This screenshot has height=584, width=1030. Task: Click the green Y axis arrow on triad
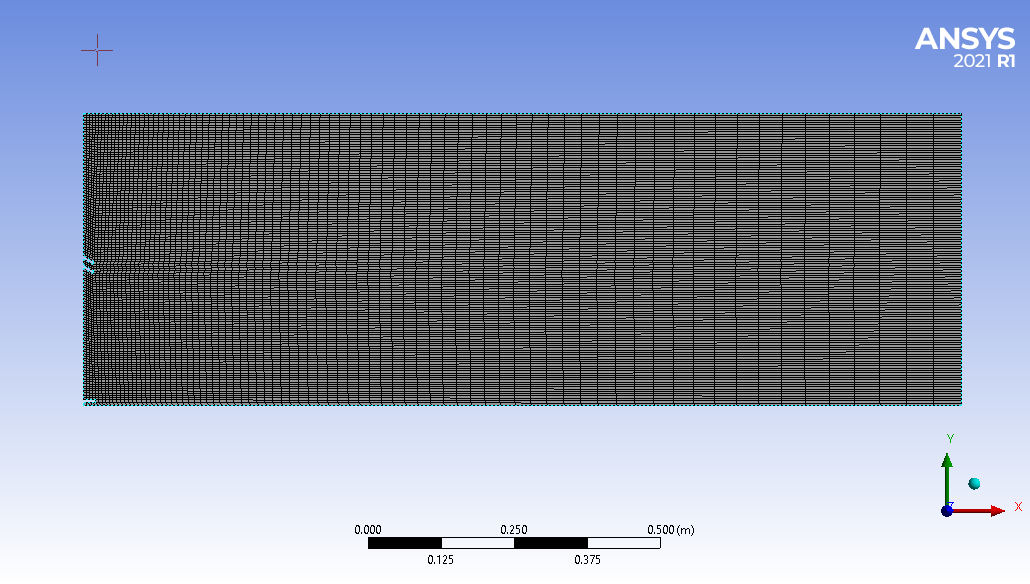tap(947, 468)
